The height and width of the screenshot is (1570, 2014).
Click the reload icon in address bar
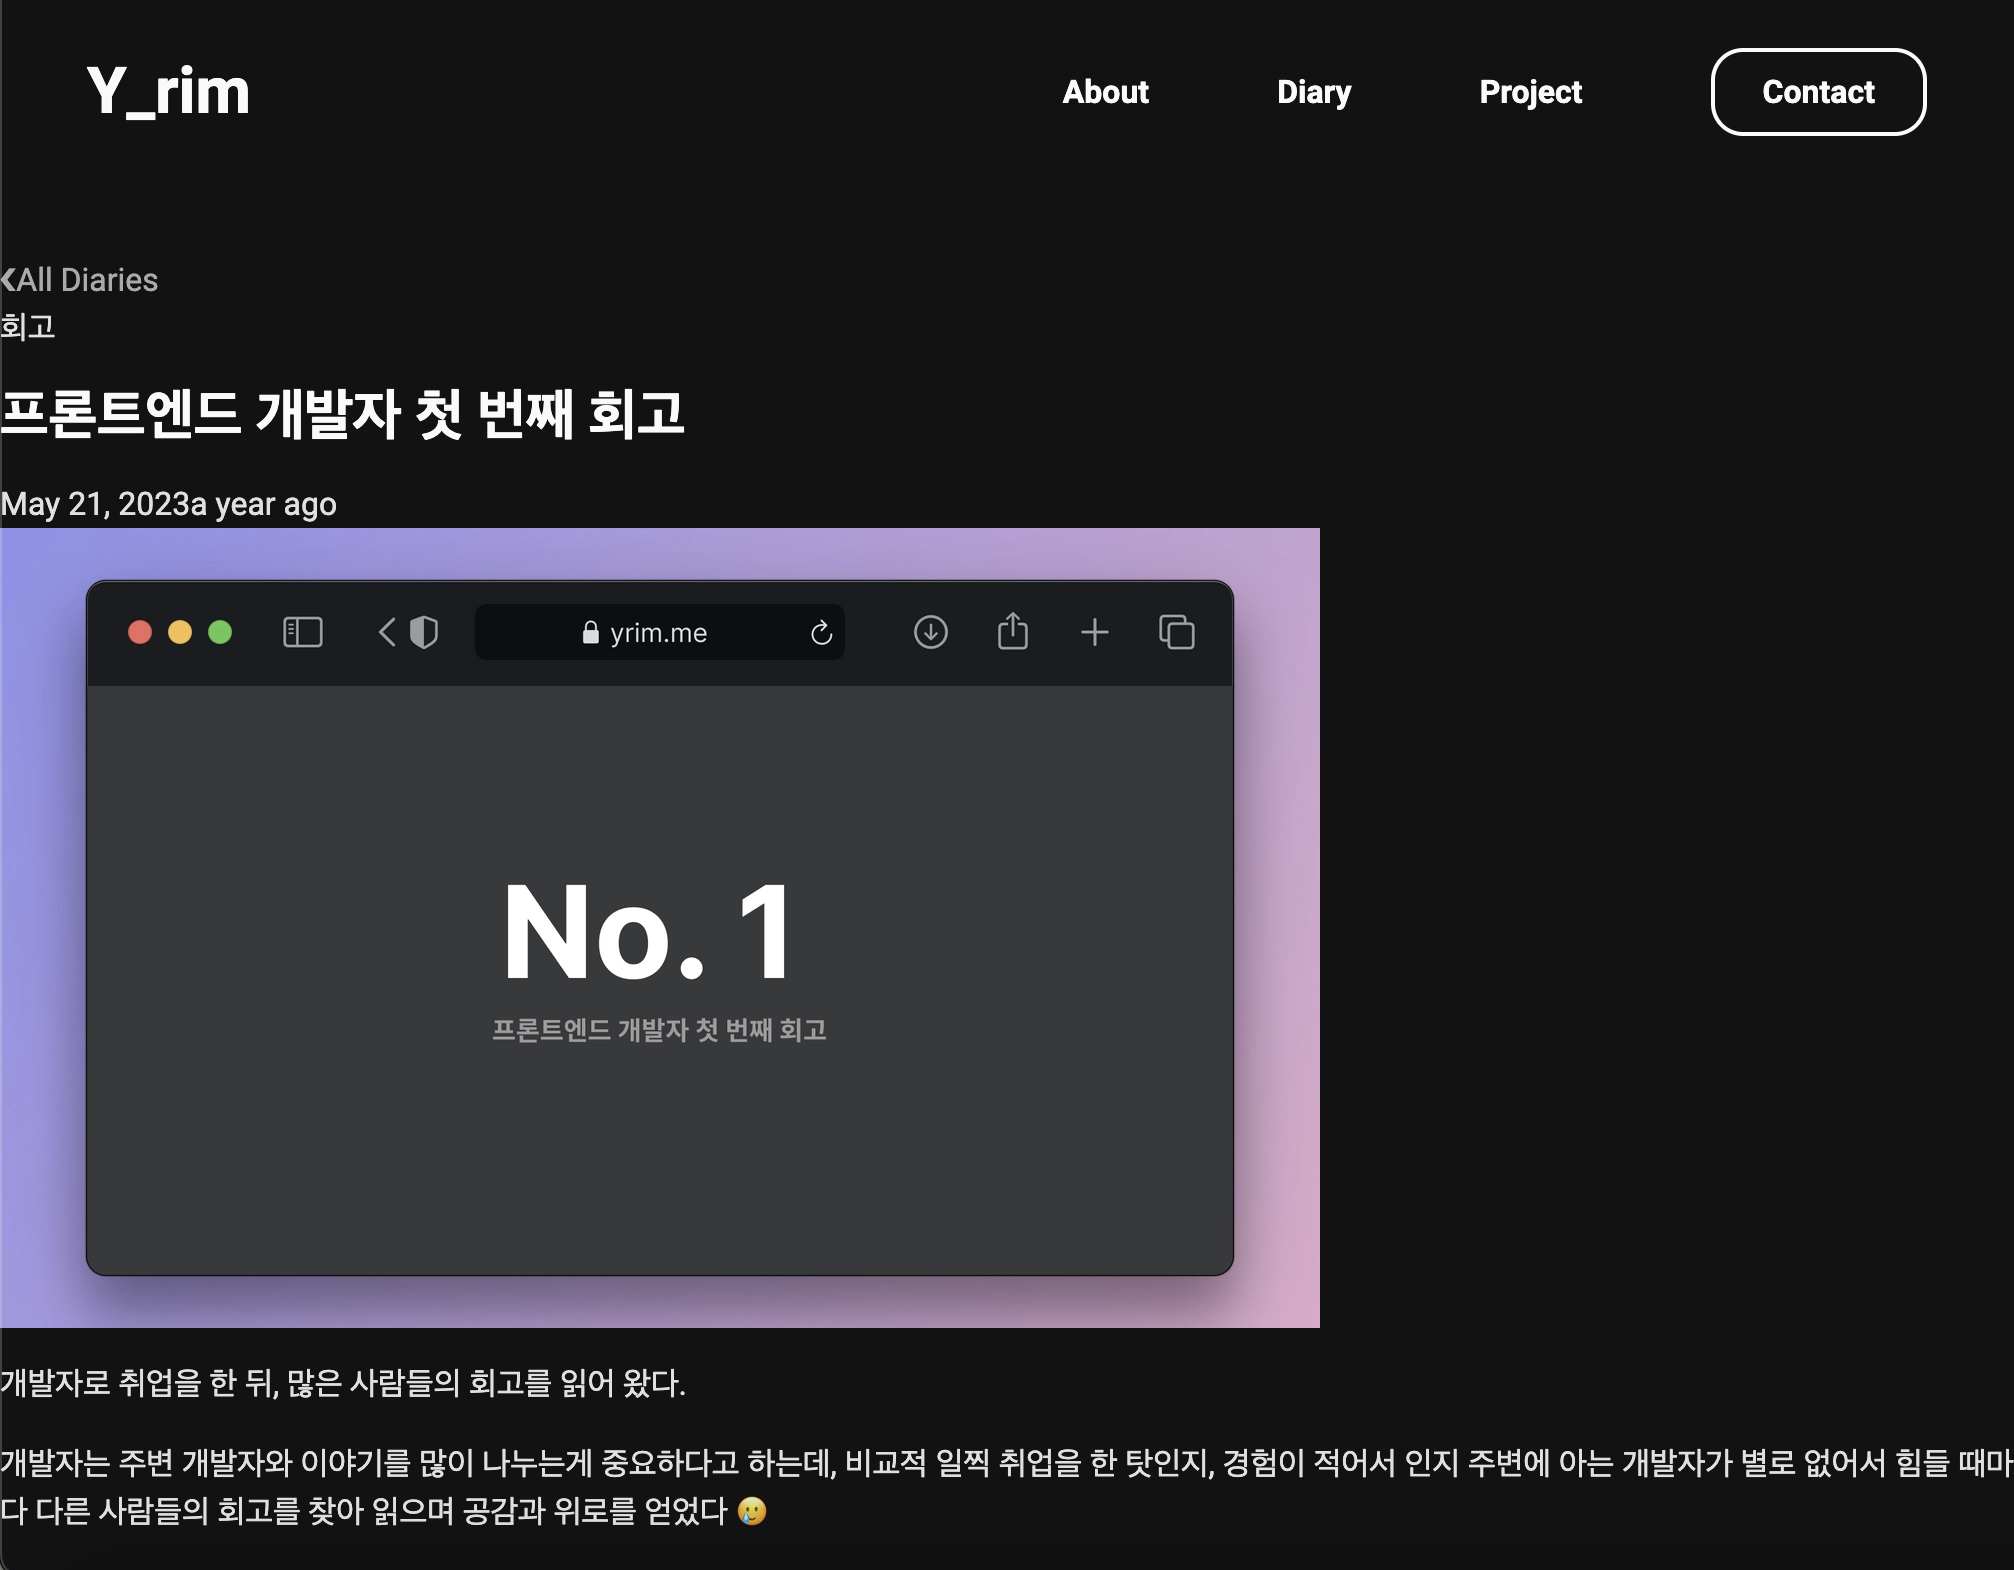click(821, 633)
